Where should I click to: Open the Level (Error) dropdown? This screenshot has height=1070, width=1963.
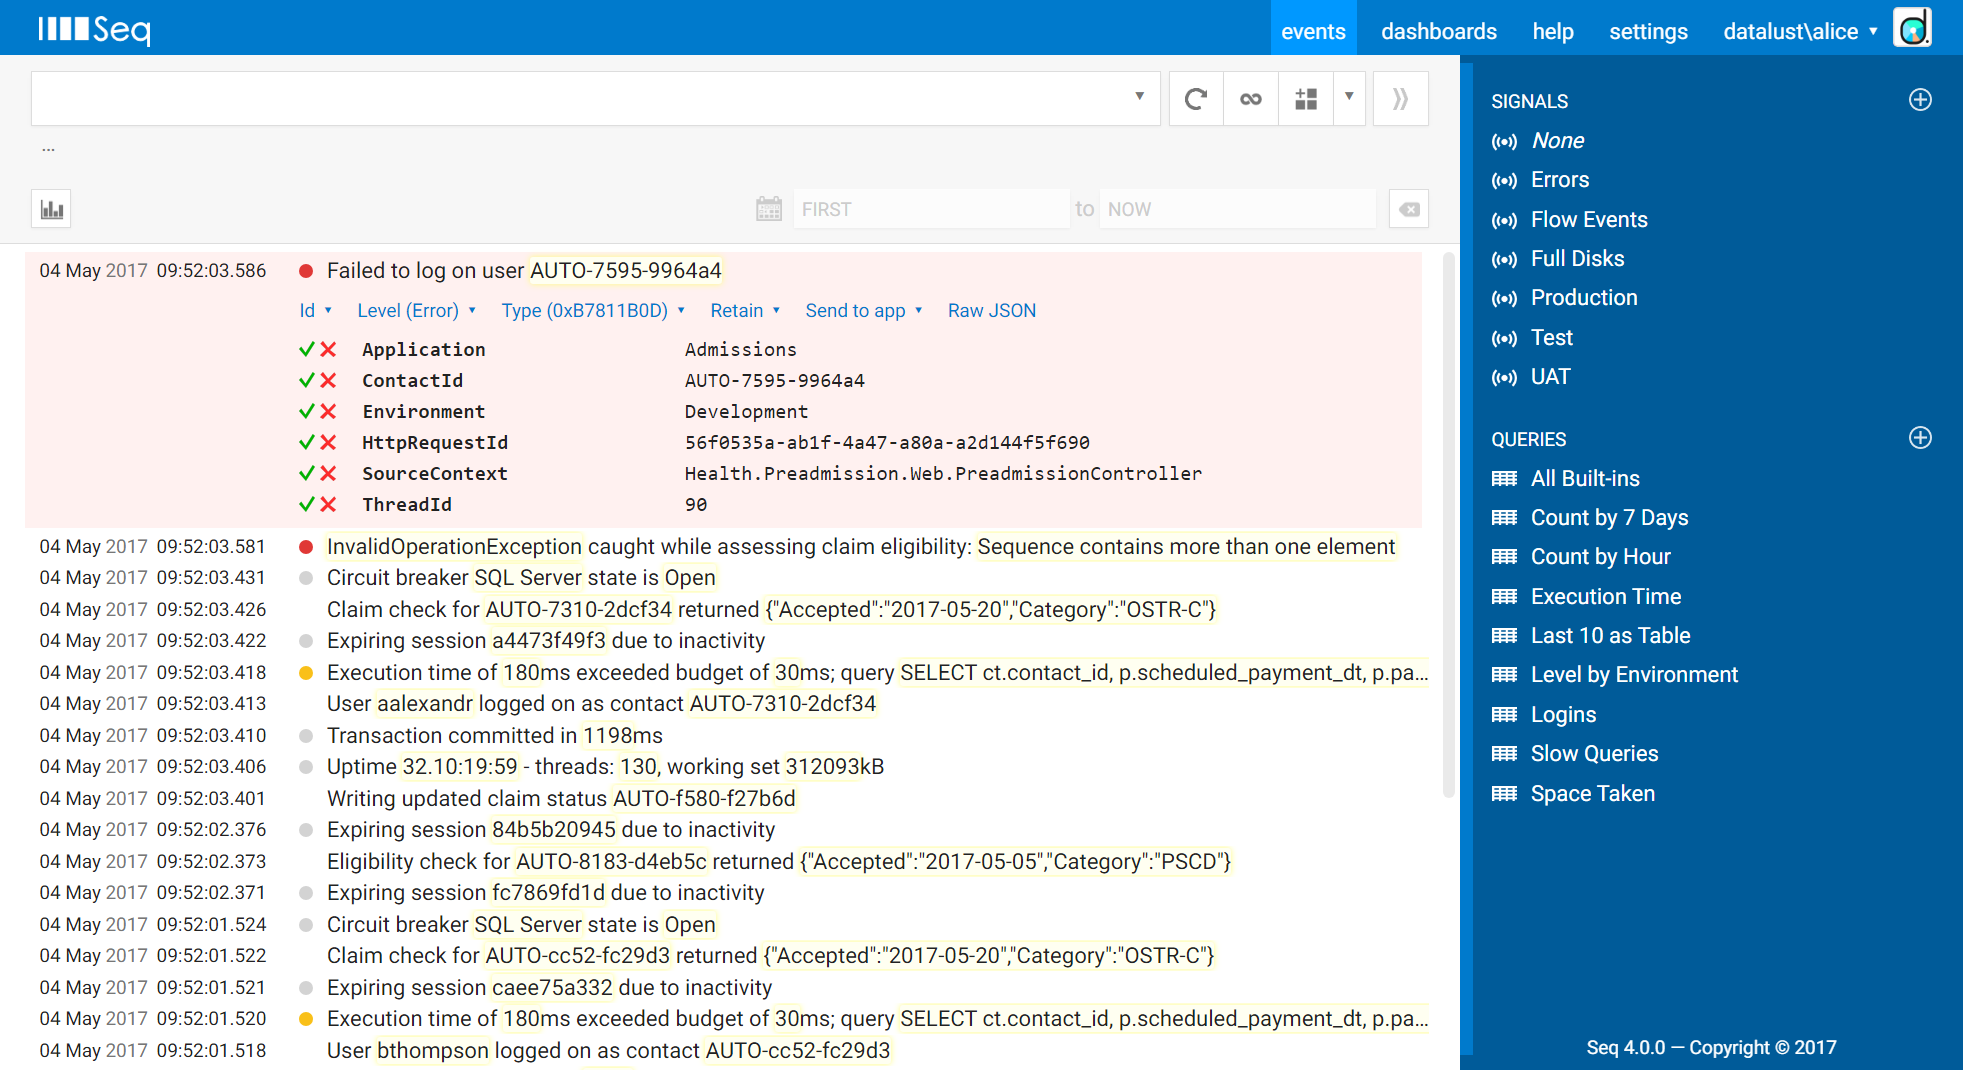coord(416,311)
